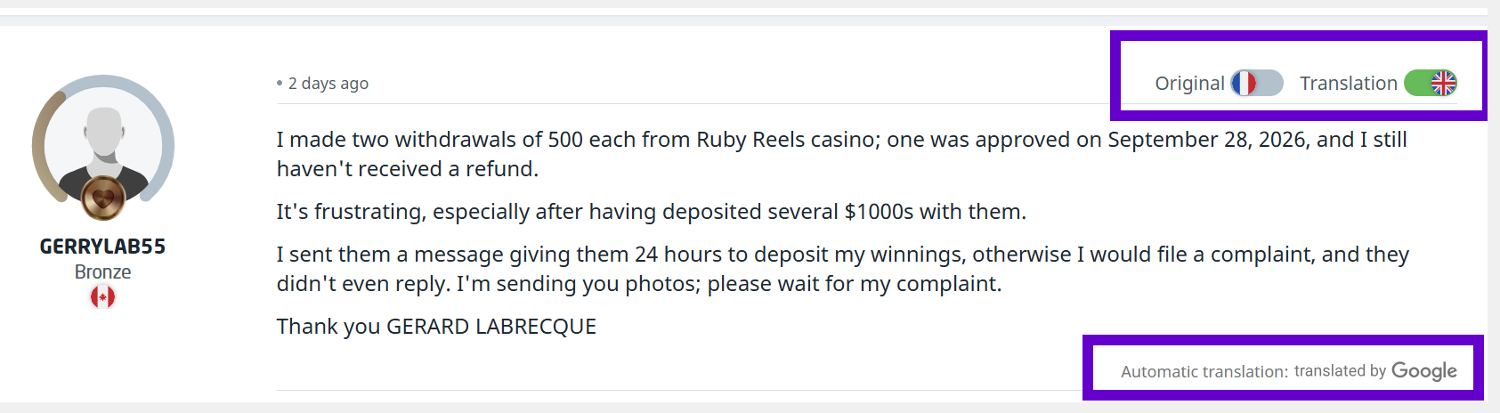Open GERRYLAB55's profile avatar picture
1500x413 pixels.
click(x=103, y=145)
